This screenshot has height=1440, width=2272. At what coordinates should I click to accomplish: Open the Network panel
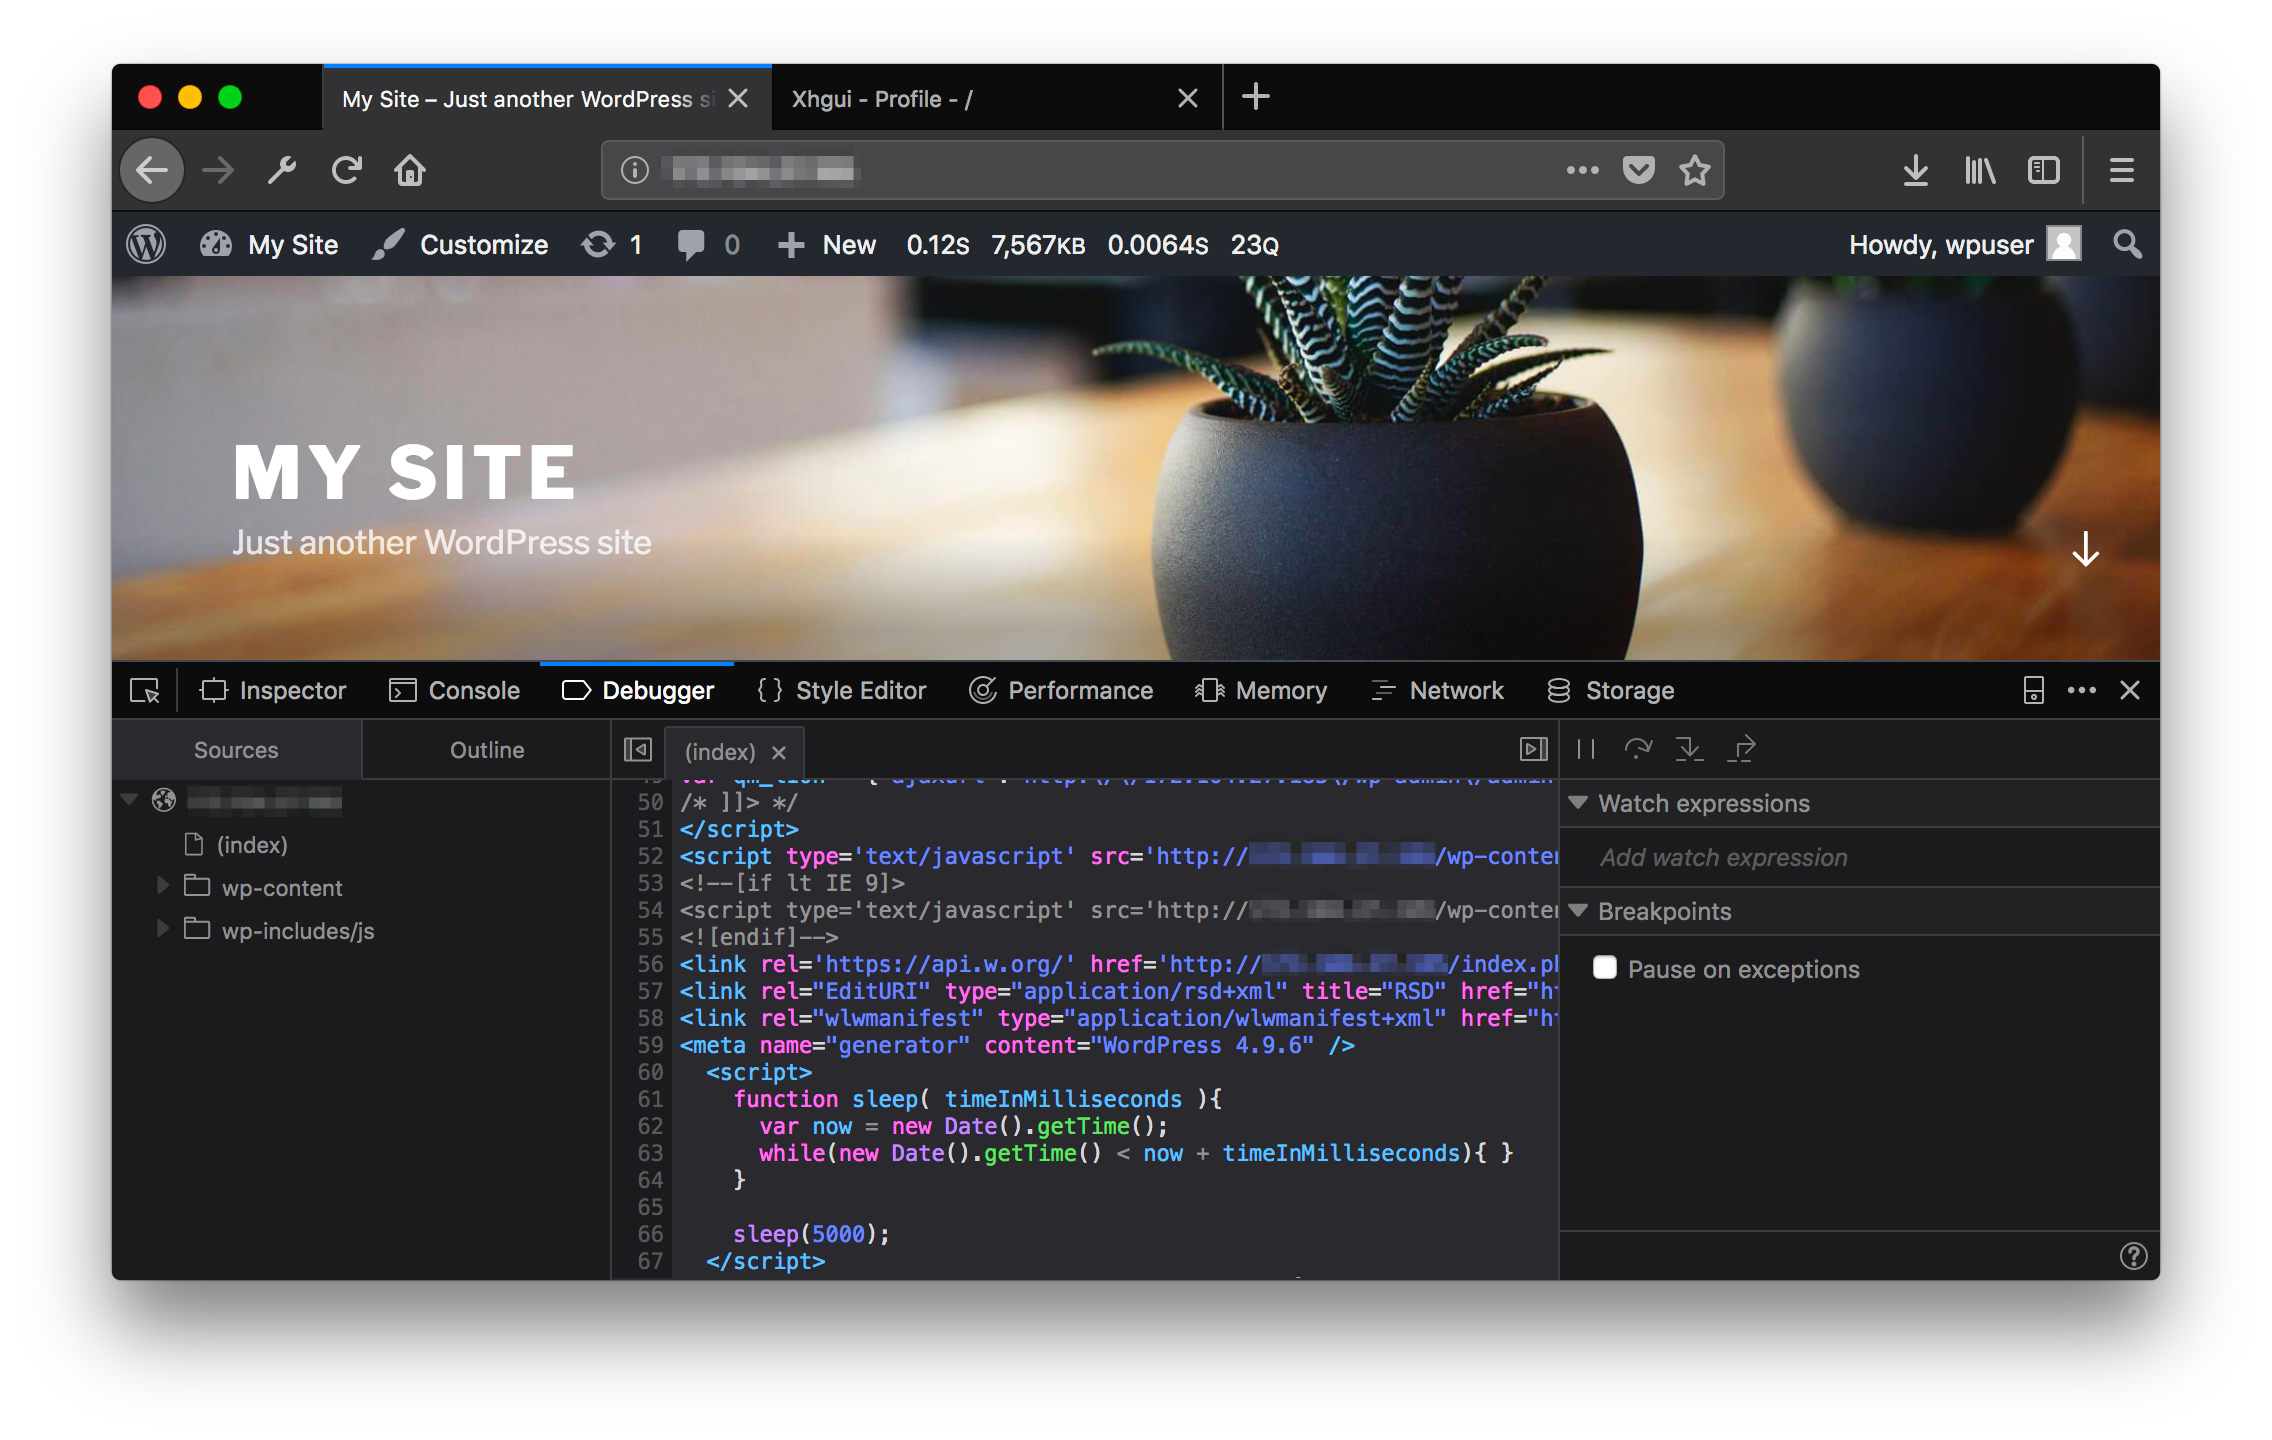(x=1456, y=690)
